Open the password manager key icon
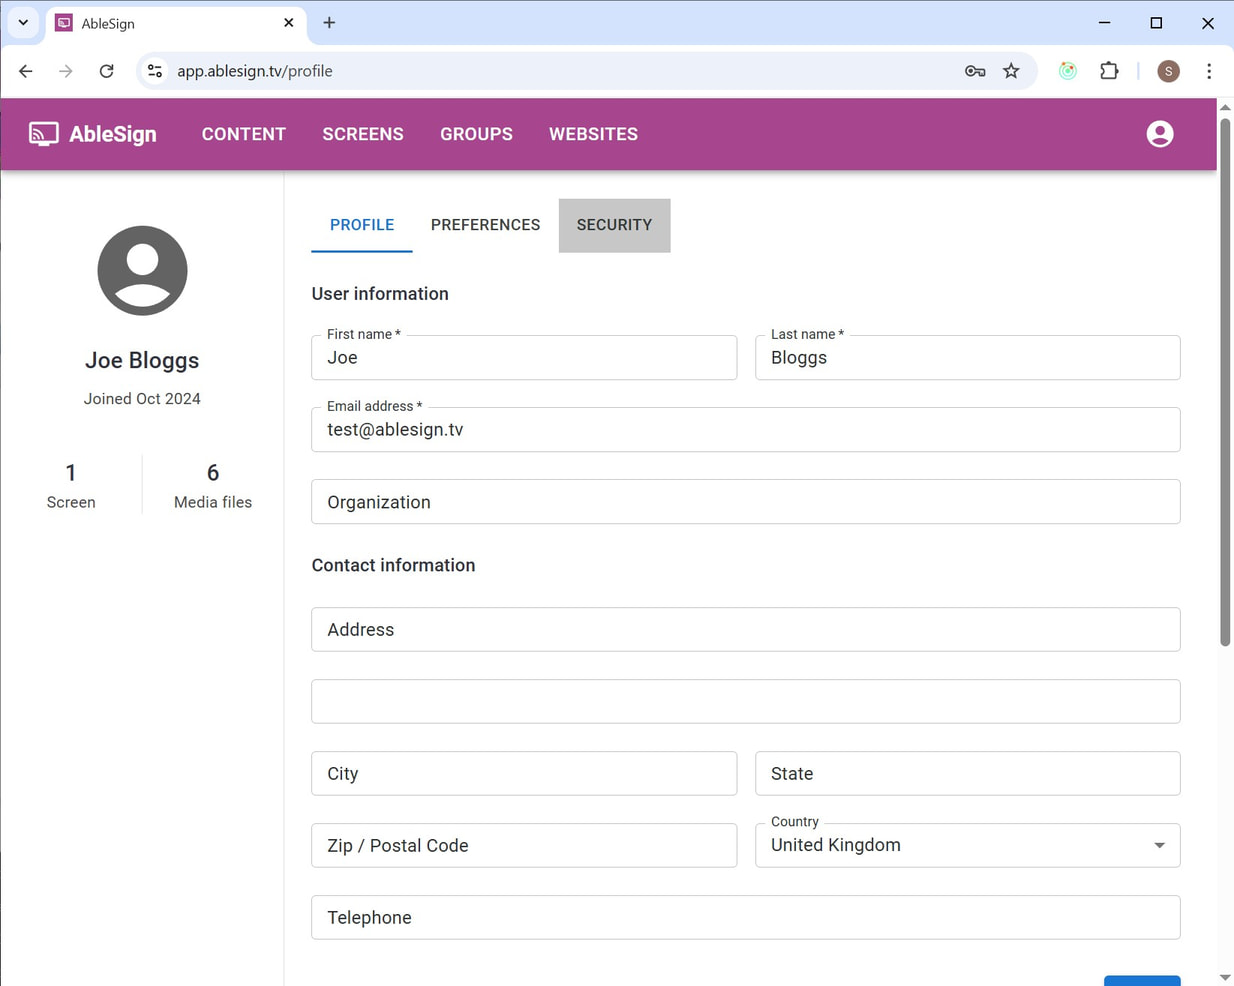This screenshot has height=986, width=1234. (975, 71)
